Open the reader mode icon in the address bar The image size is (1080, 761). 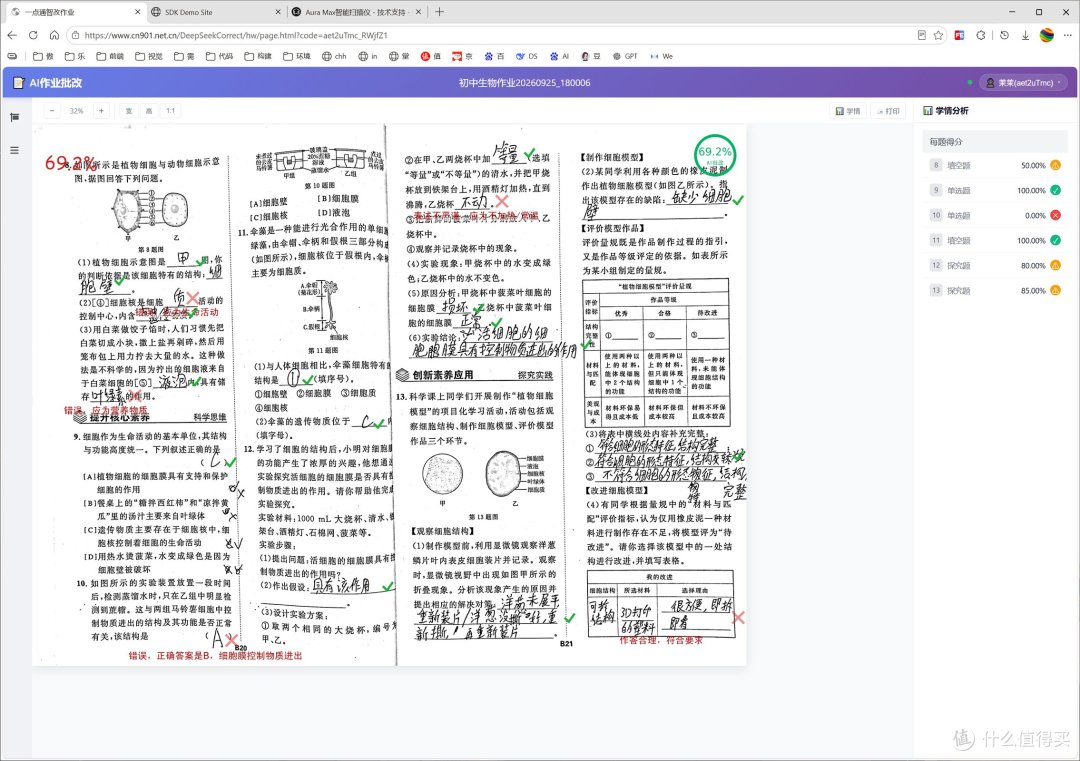pyautogui.click(x=922, y=35)
